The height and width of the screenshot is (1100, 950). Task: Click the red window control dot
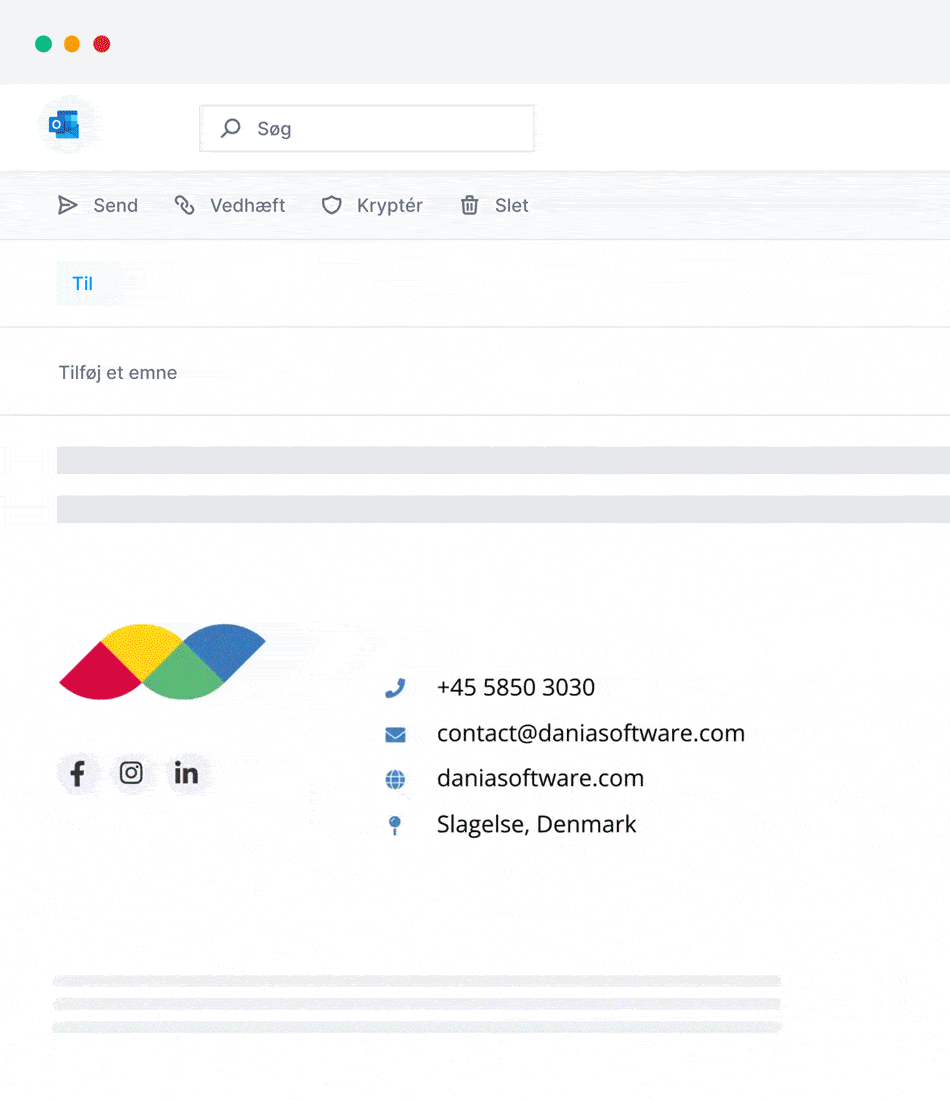click(102, 44)
